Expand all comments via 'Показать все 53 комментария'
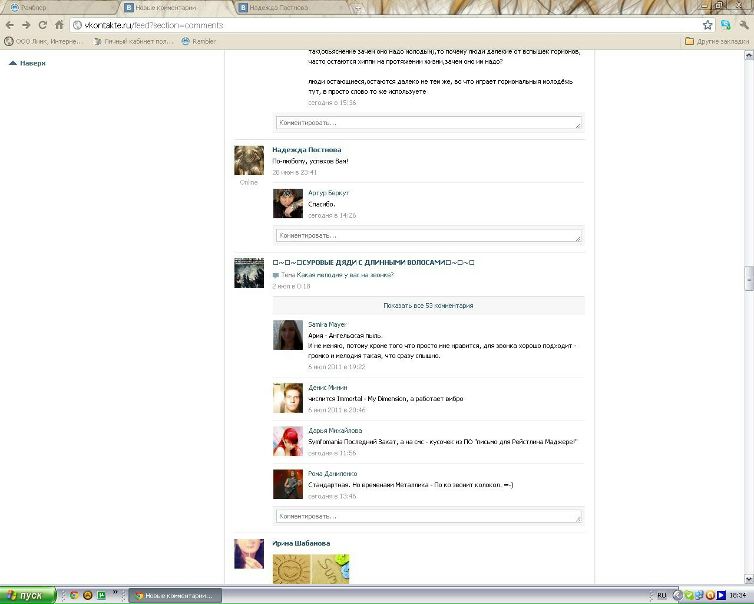The image size is (754, 604). pyautogui.click(x=428, y=305)
